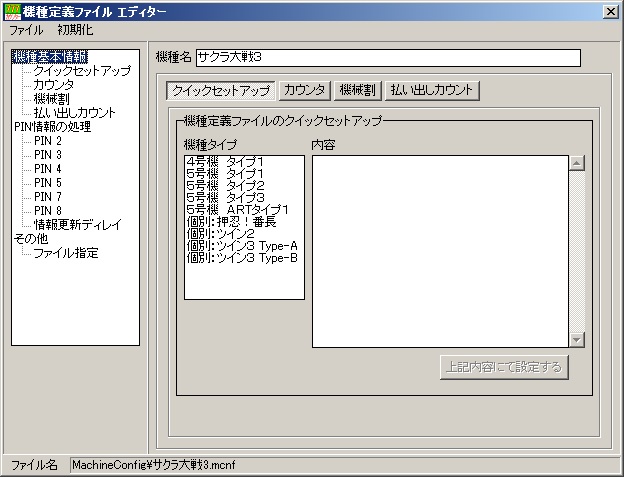
Task: Select 払い出しカウント tree node
Action: coord(74,113)
